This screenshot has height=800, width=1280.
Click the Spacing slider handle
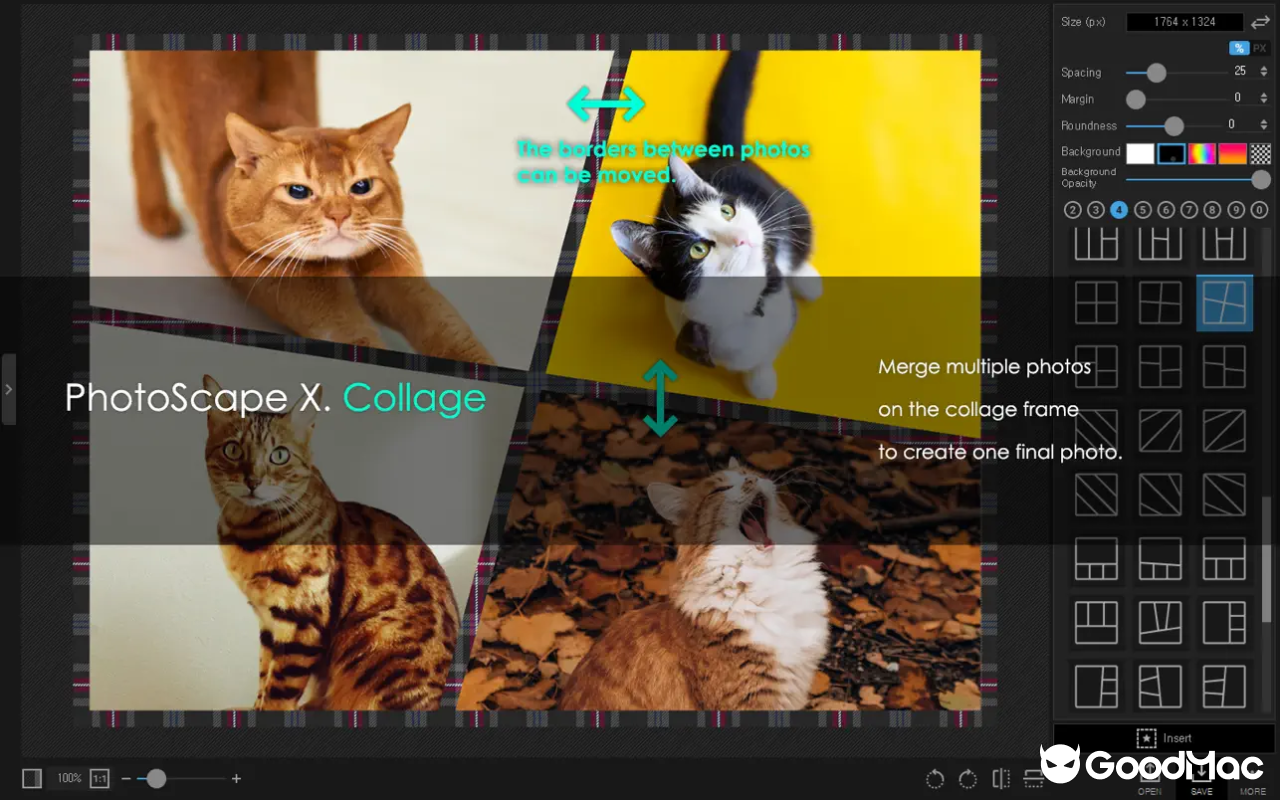pyautogui.click(x=1156, y=72)
